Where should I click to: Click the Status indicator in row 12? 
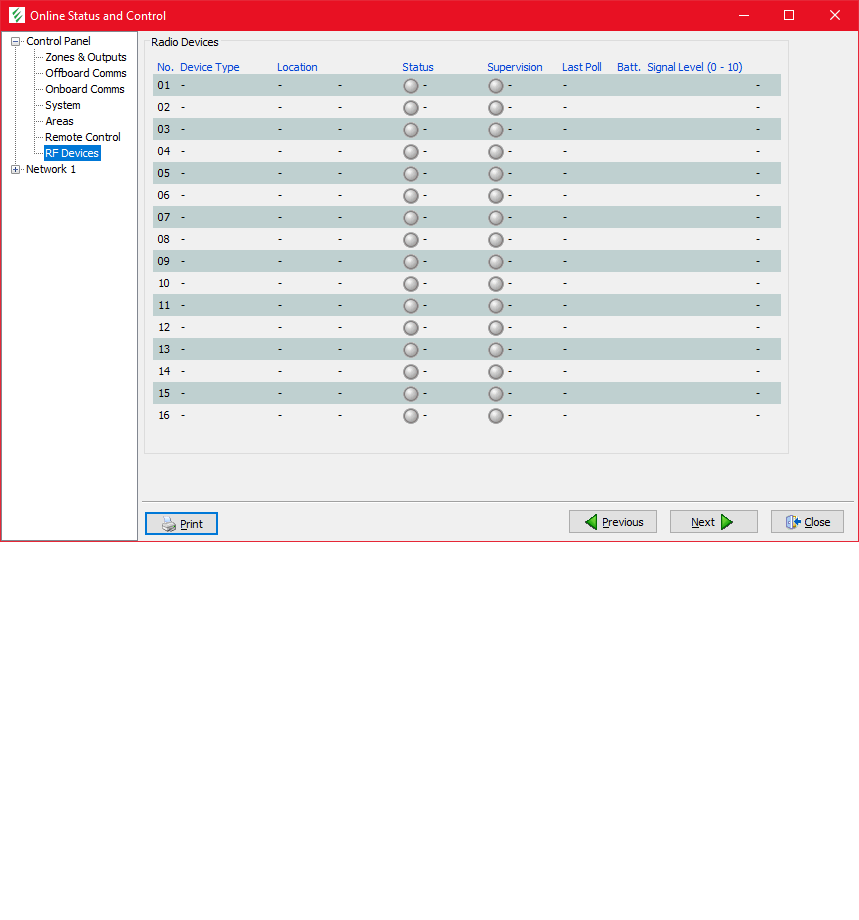pos(410,328)
